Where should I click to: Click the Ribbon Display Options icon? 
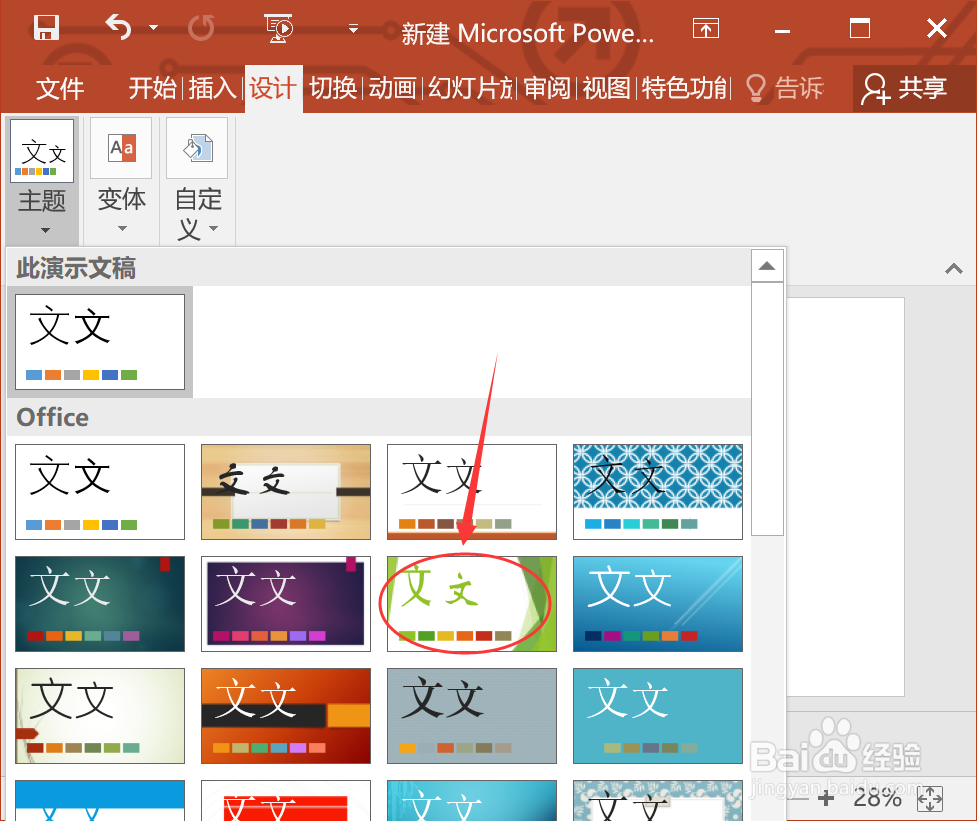pos(706,29)
